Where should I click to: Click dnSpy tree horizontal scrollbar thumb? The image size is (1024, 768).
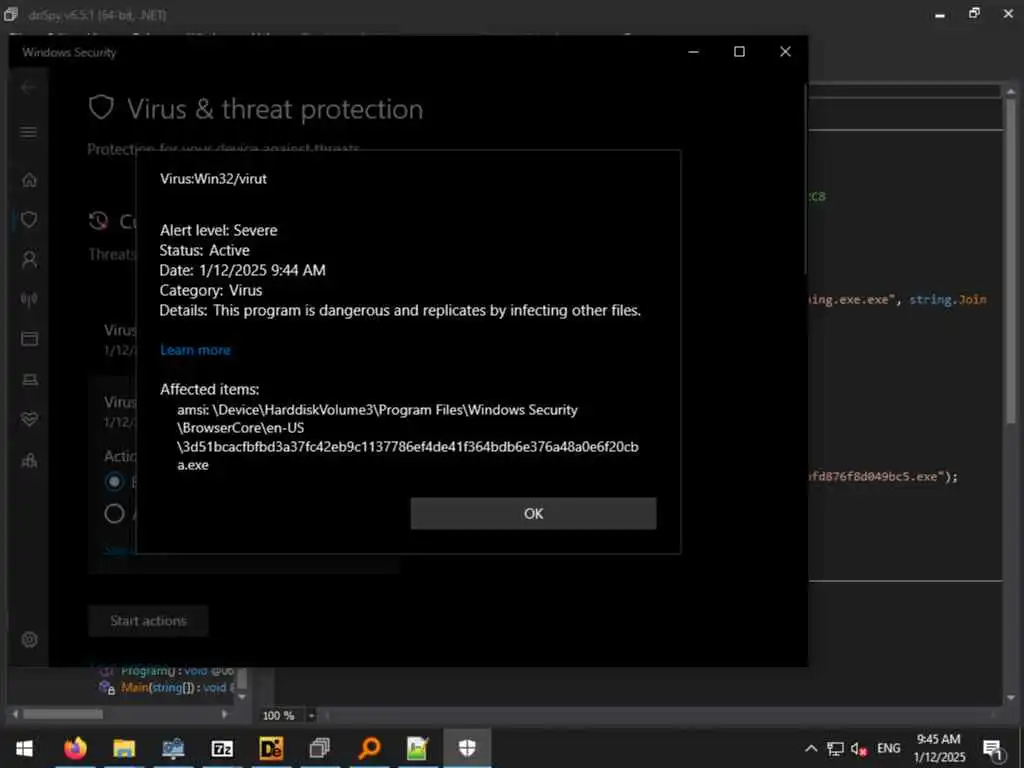point(63,714)
